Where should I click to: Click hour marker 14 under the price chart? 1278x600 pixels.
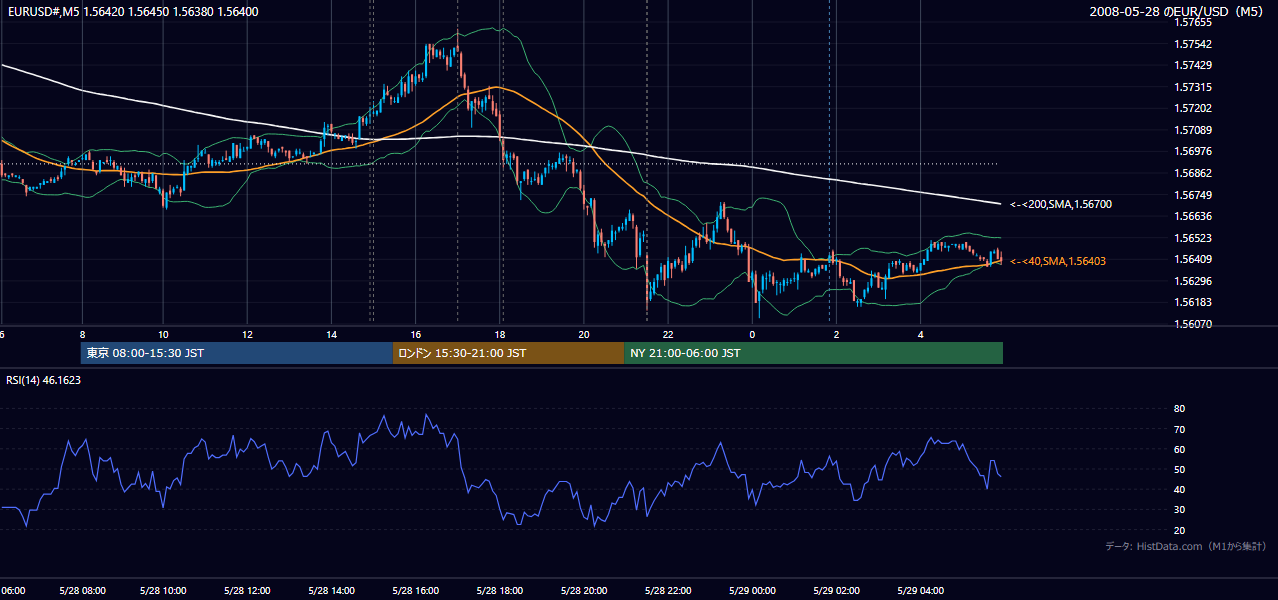click(x=333, y=334)
